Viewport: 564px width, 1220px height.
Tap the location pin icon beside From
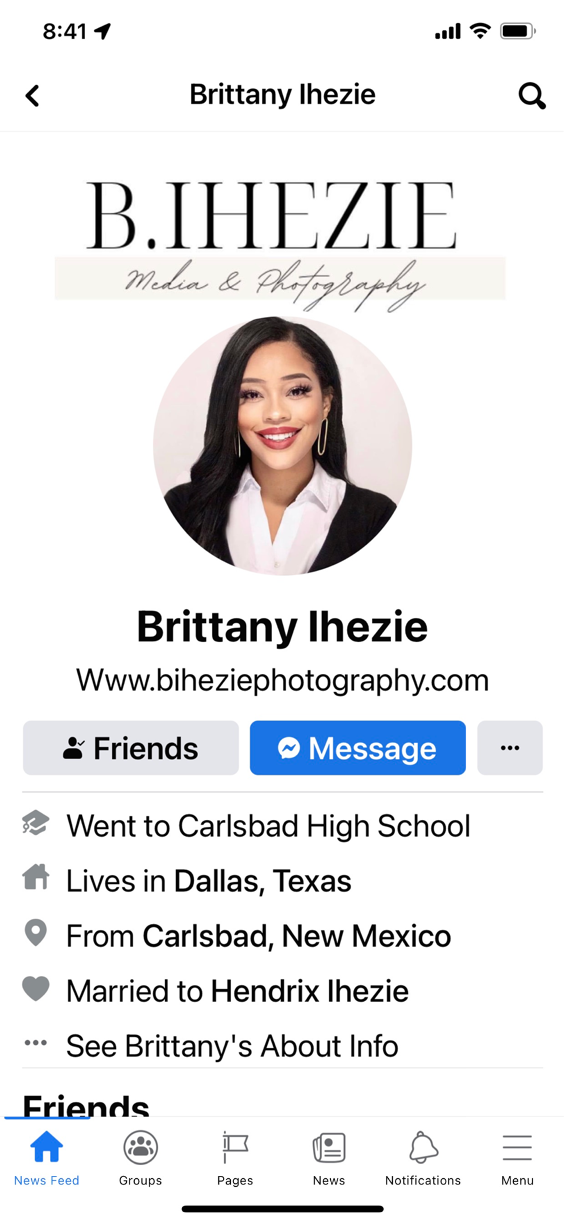point(36,933)
